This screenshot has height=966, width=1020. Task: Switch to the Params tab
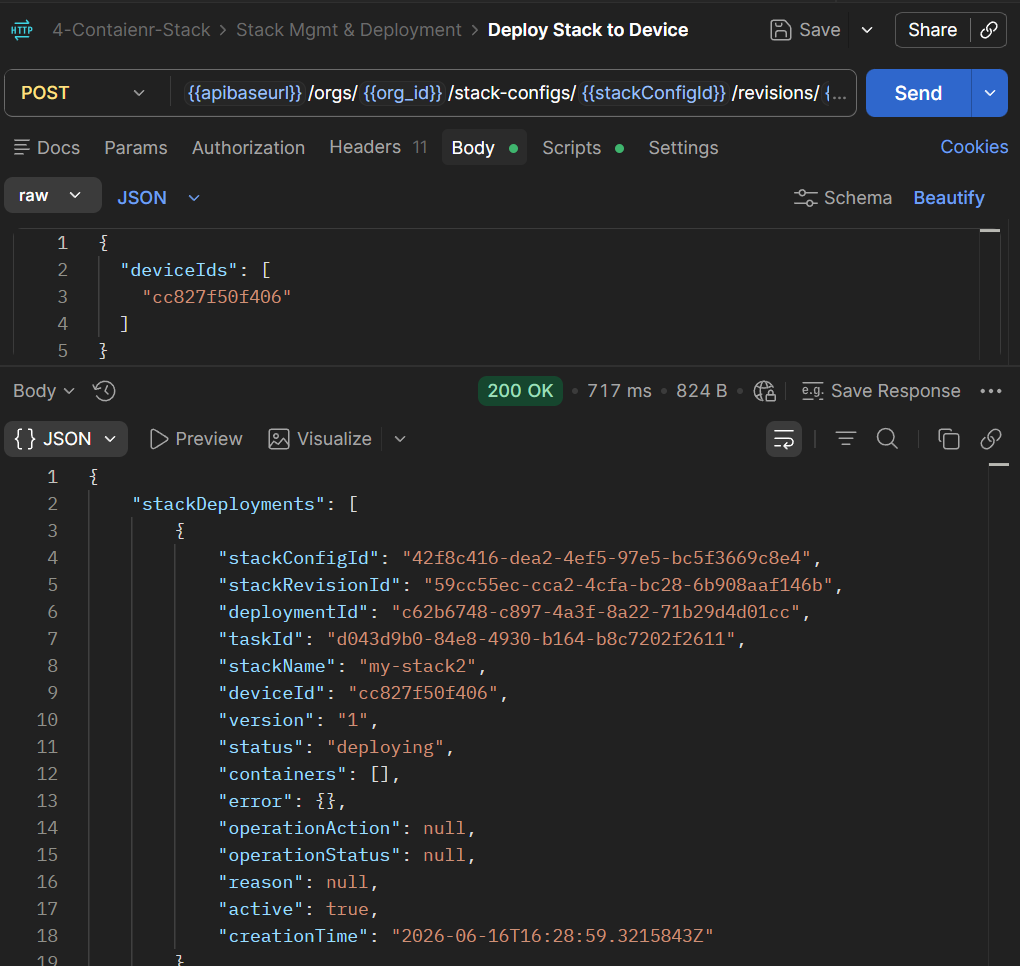(x=136, y=148)
